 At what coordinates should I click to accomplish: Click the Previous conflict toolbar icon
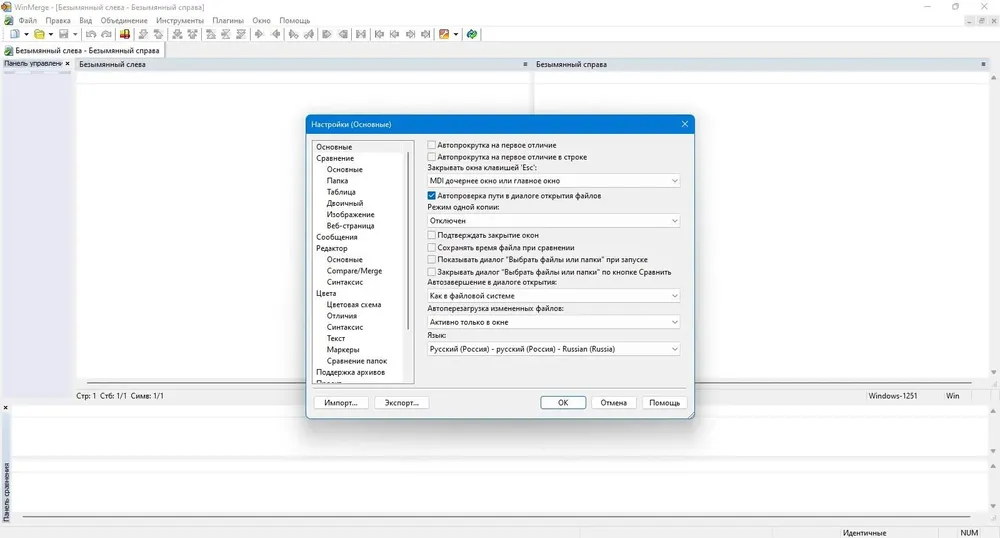193,34
